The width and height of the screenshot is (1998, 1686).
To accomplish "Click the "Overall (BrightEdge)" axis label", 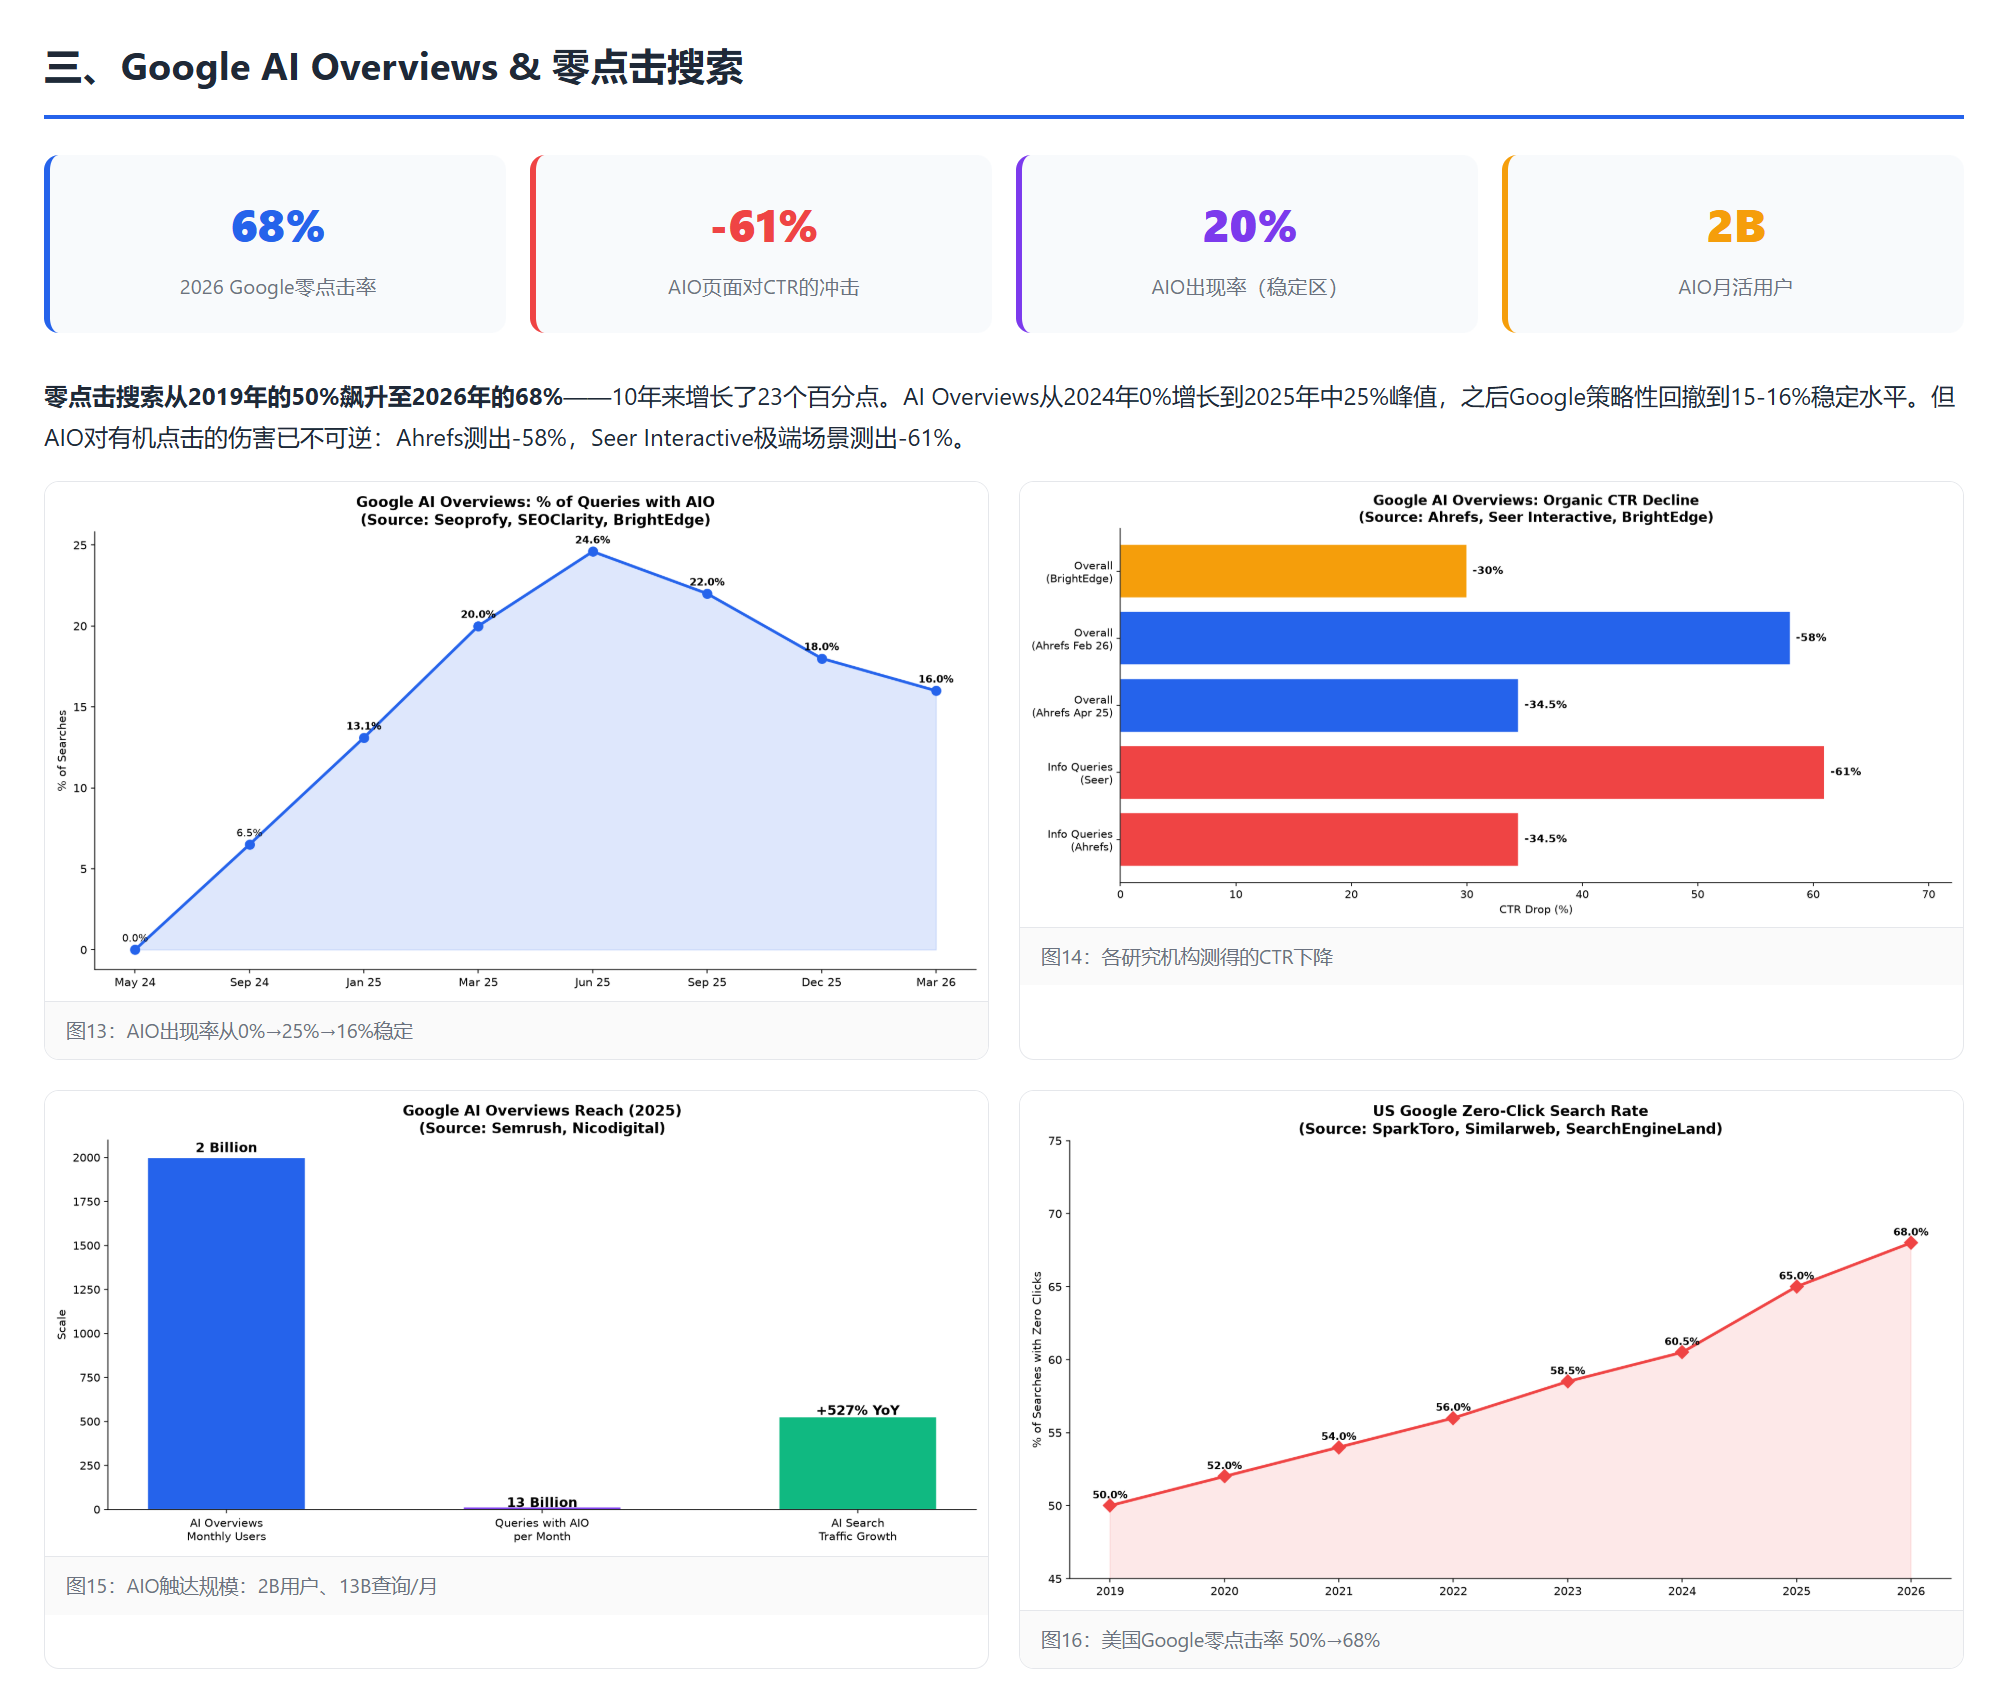I will click(x=1079, y=572).
